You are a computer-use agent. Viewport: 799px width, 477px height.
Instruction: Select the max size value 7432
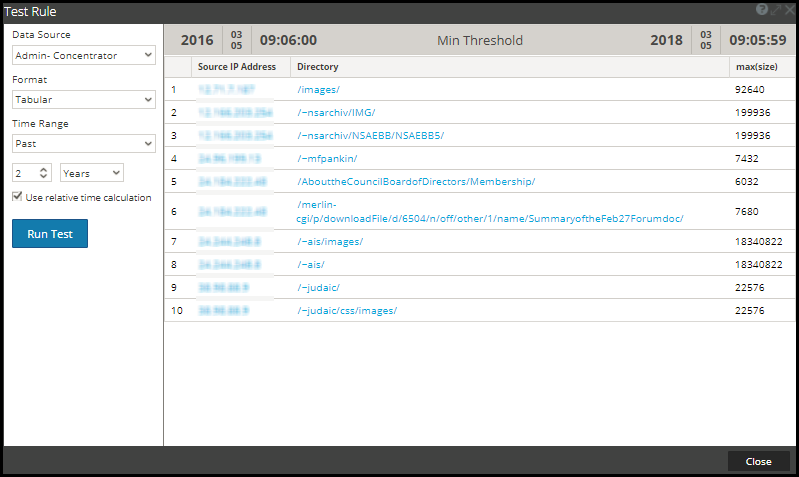tap(747, 158)
